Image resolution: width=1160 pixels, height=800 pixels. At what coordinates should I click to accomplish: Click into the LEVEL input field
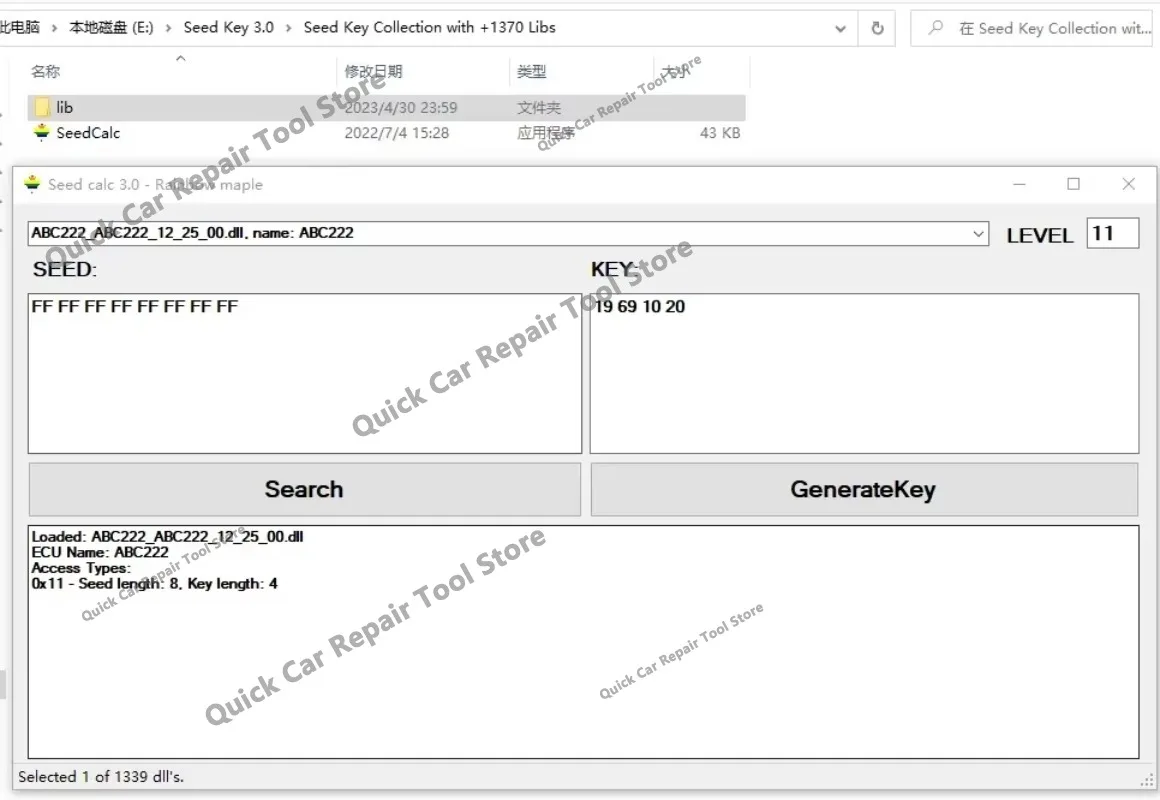(1112, 234)
